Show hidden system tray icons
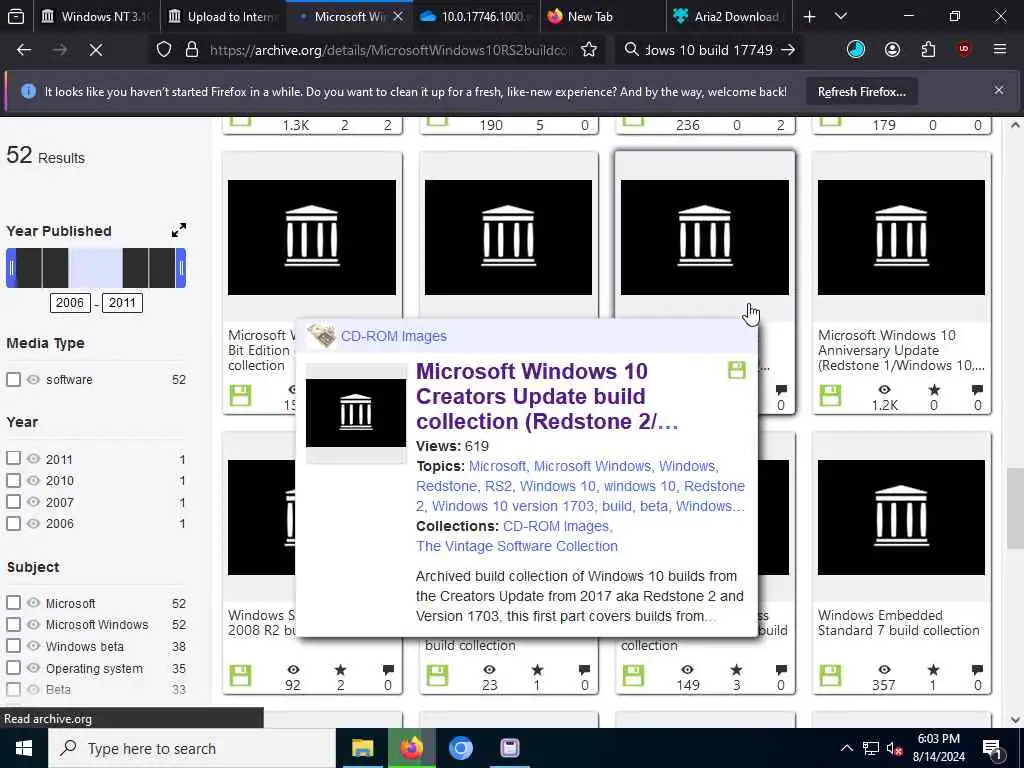1024x768 pixels. coord(846,748)
